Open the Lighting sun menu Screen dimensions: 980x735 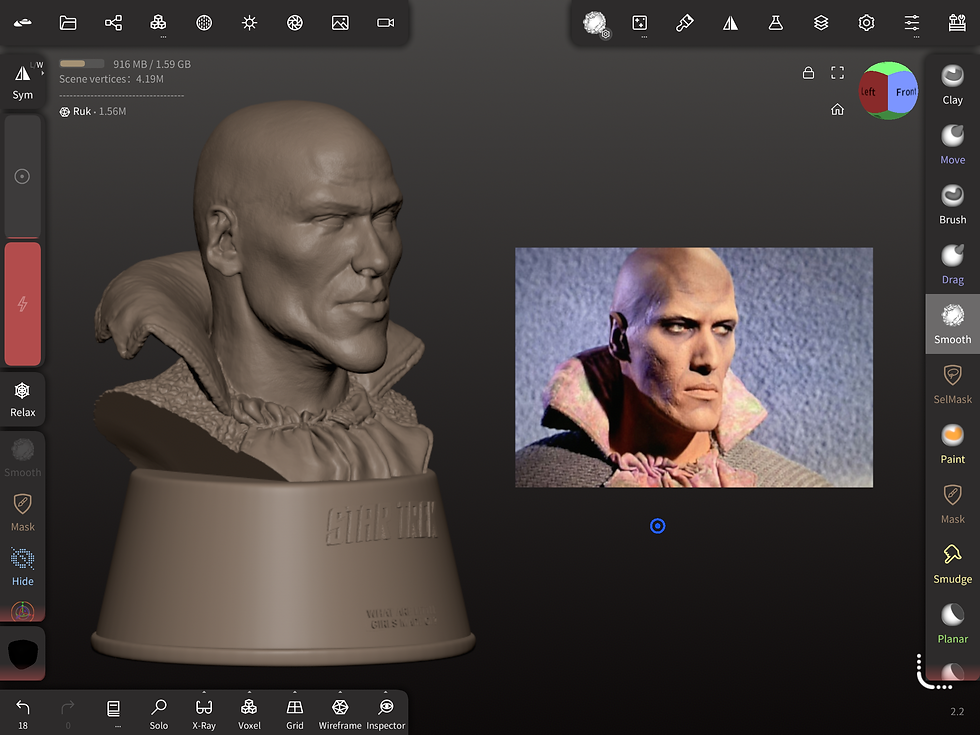(x=249, y=23)
